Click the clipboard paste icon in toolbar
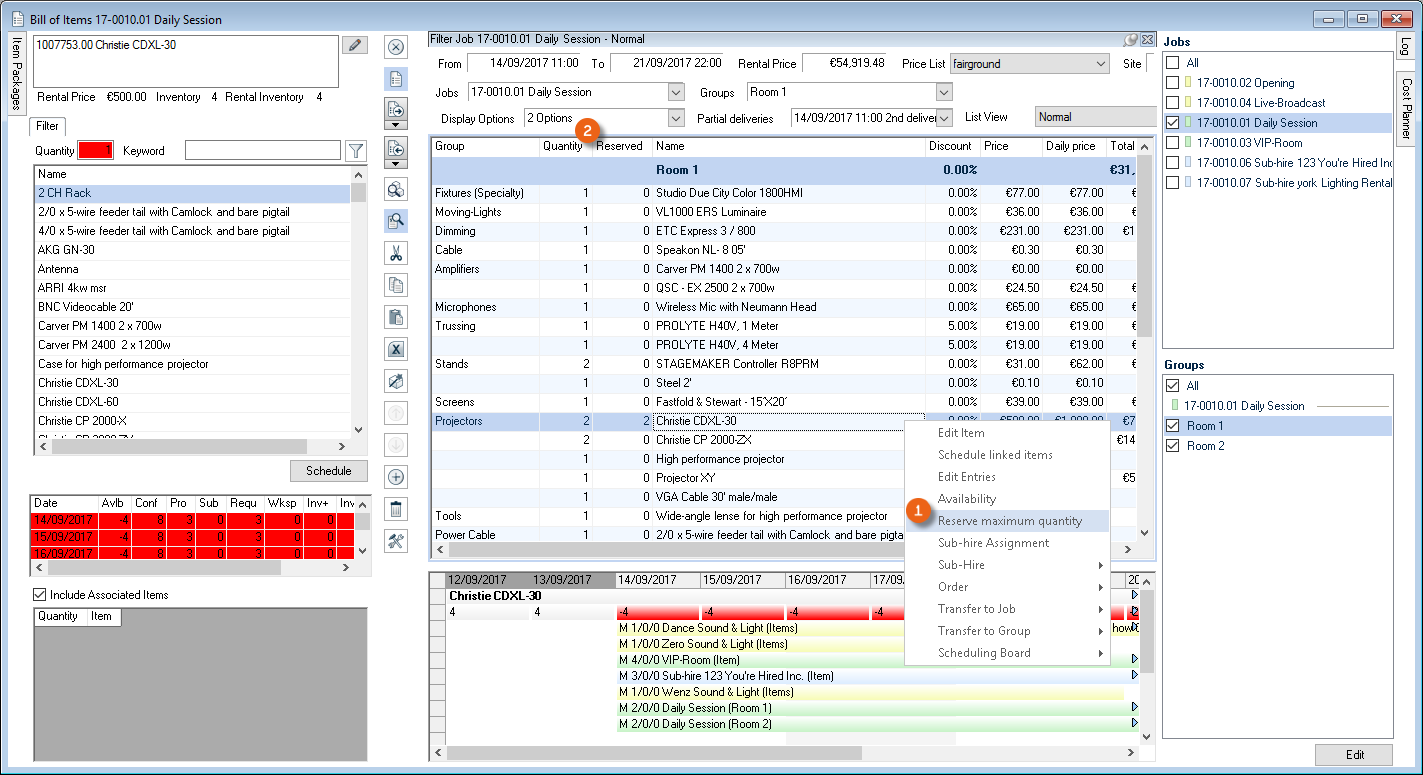The height and width of the screenshot is (775, 1423). click(x=396, y=317)
